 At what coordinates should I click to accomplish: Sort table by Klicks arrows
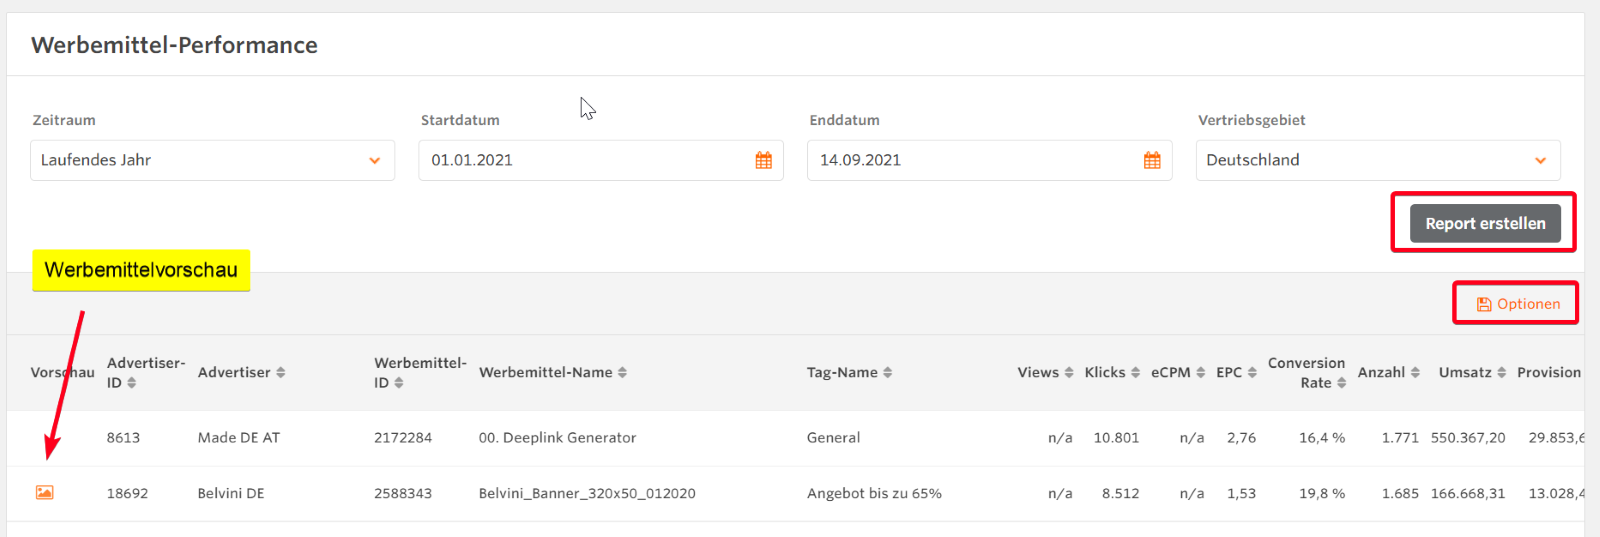point(1135,372)
